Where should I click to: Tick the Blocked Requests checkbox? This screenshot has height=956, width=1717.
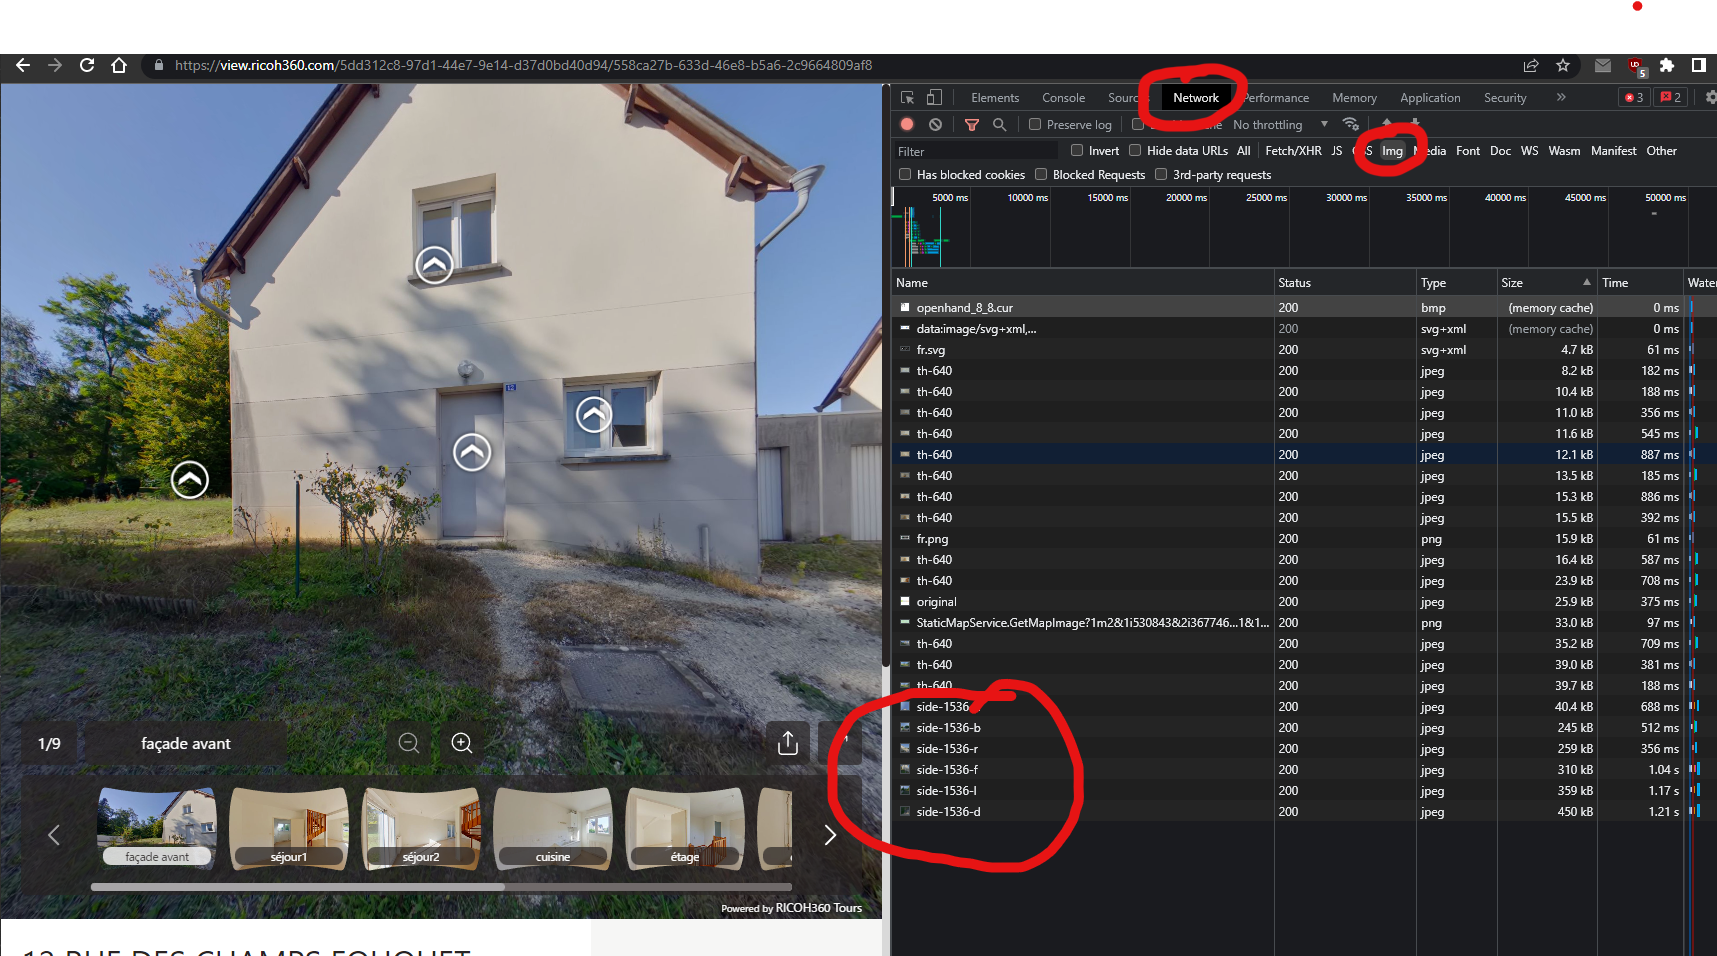tap(1041, 175)
